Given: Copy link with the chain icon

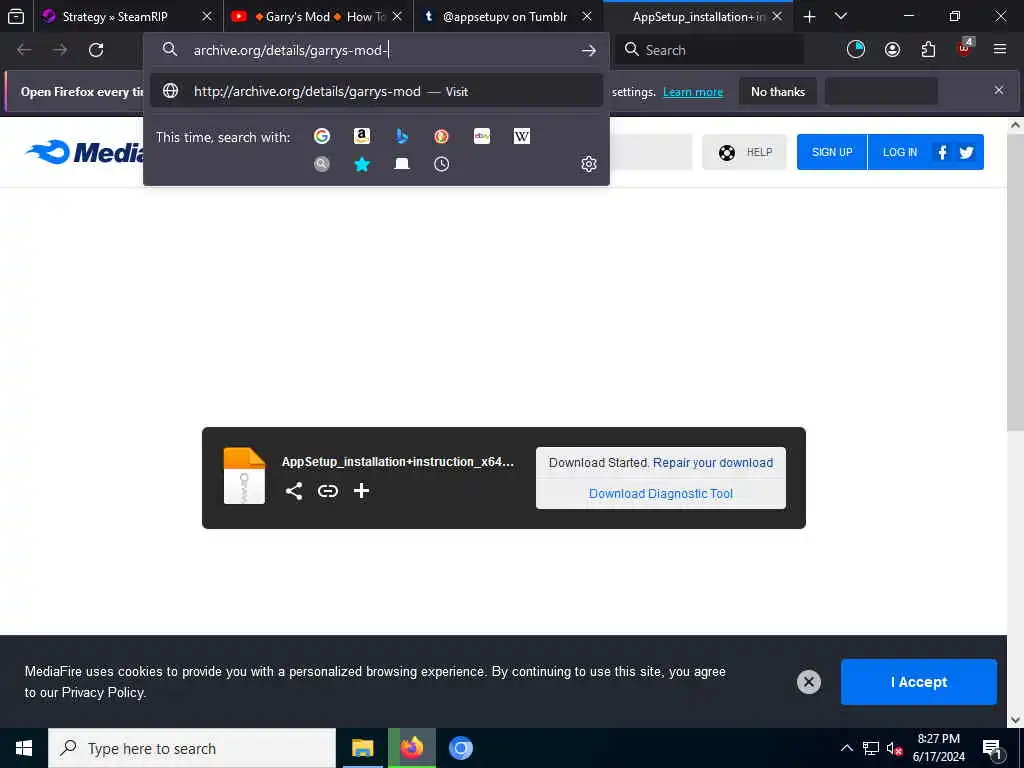Looking at the screenshot, I should [328, 491].
